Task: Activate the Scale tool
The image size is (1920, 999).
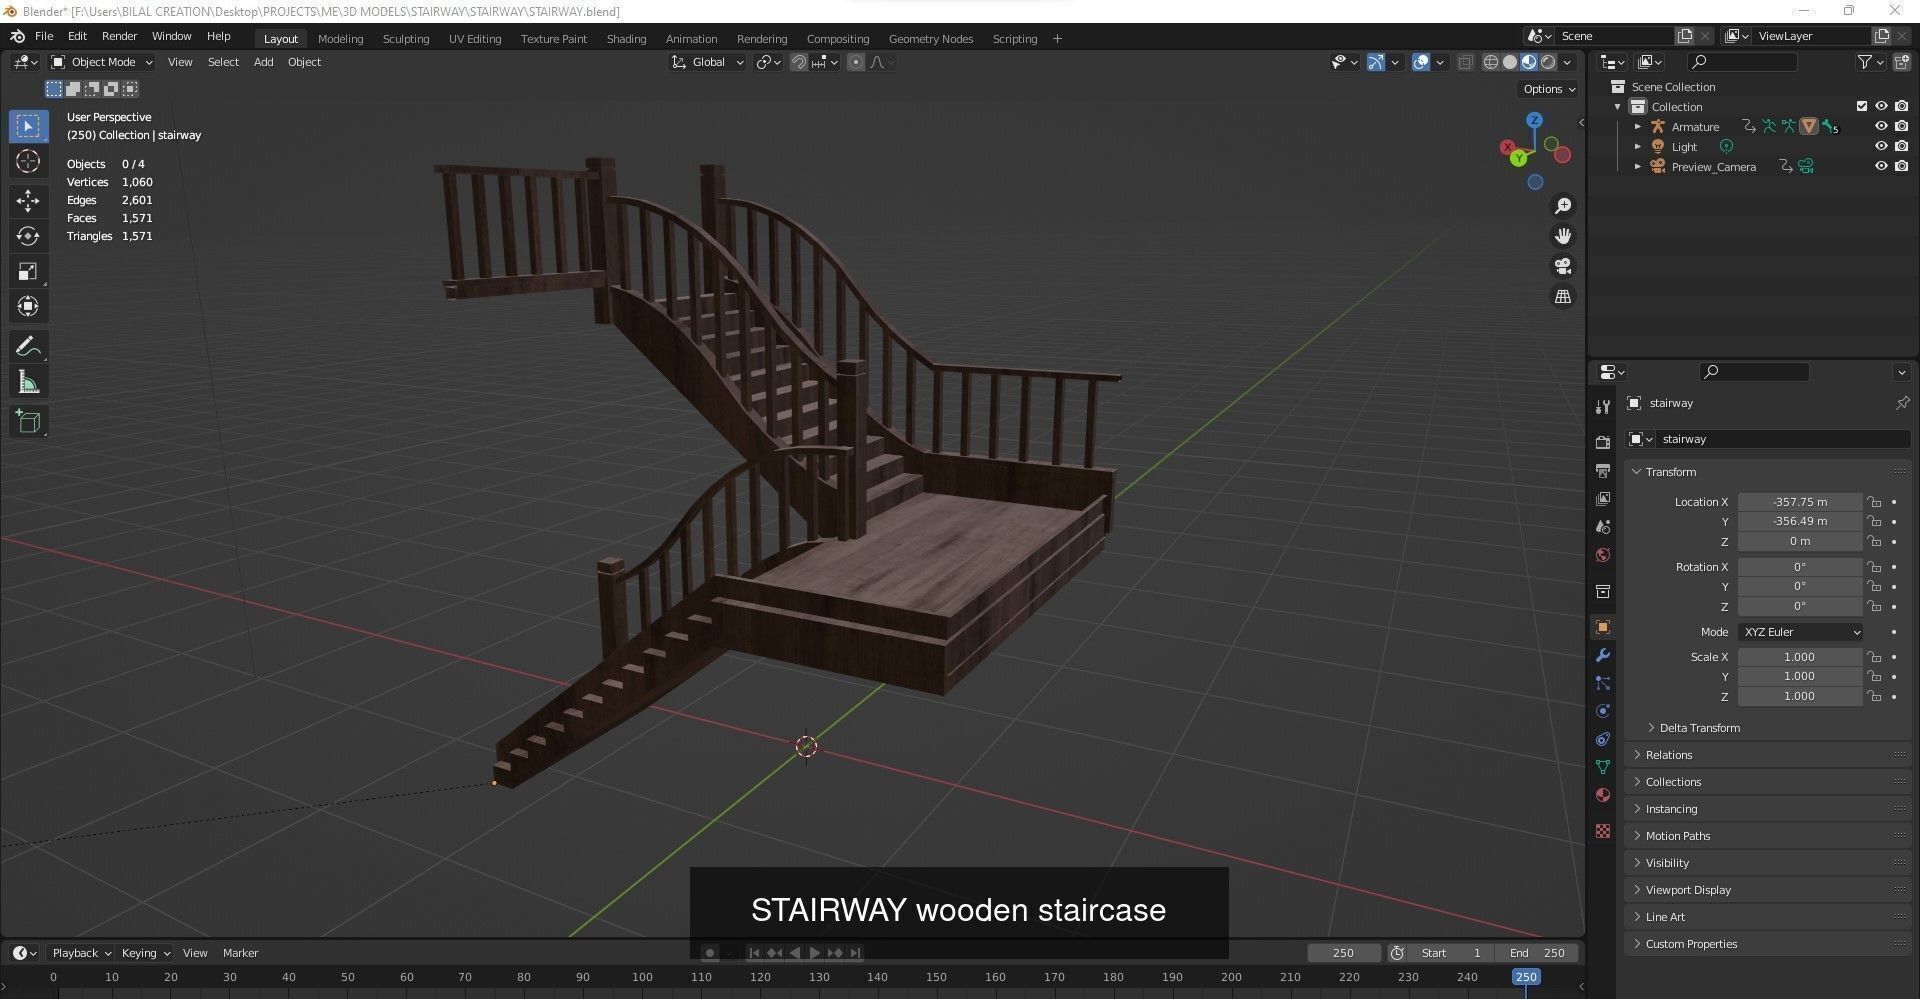Action: tap(28, 271)
